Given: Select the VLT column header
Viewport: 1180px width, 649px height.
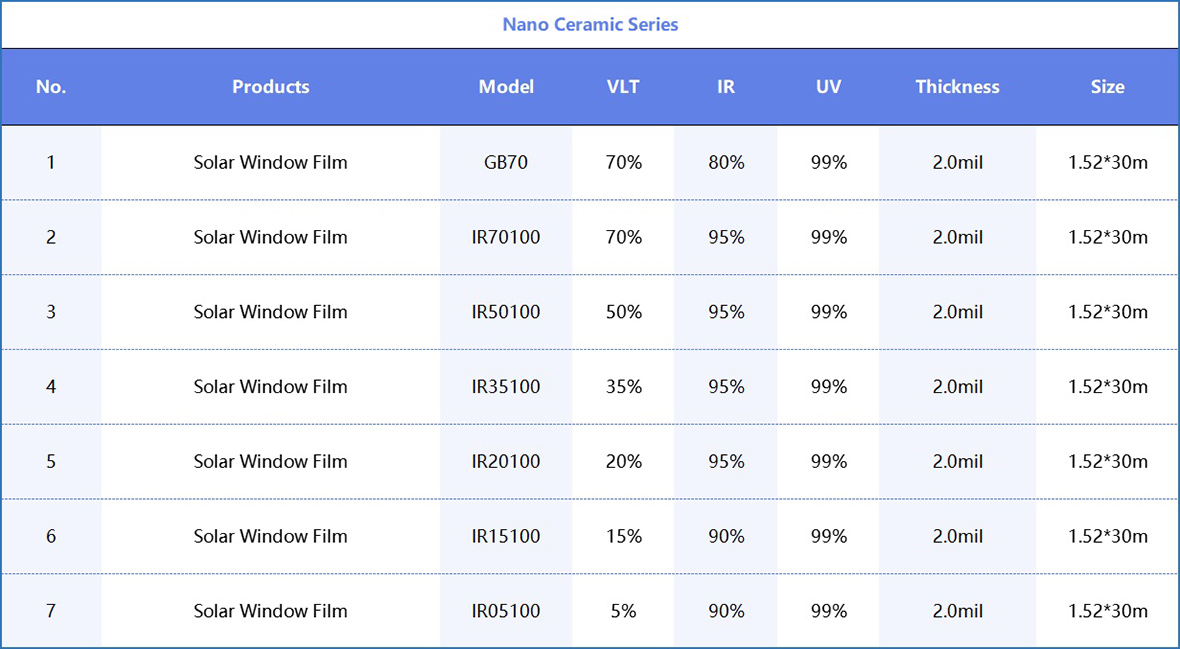Looking at the screenshot, I should click(x=623, y=87).
